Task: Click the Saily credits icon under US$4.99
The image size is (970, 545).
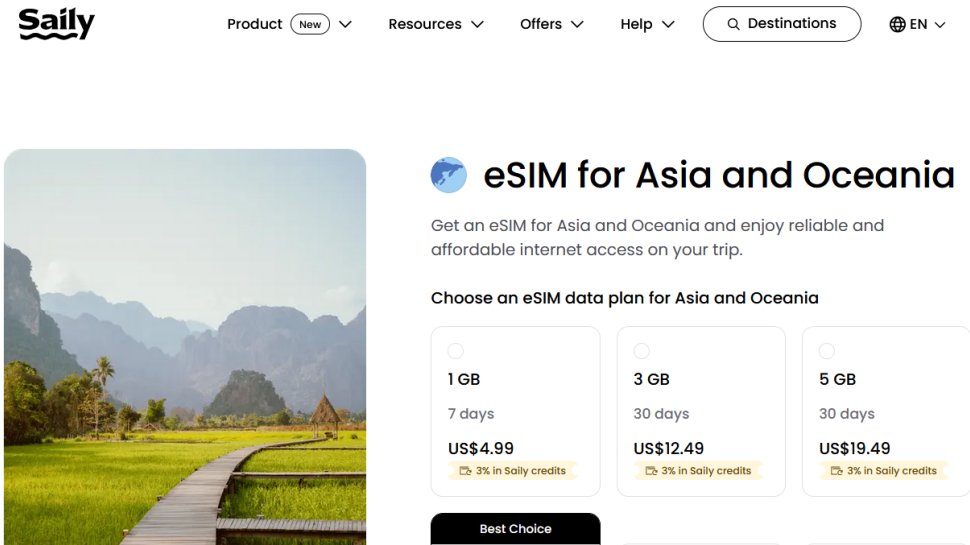Action: tap(465, 471)
